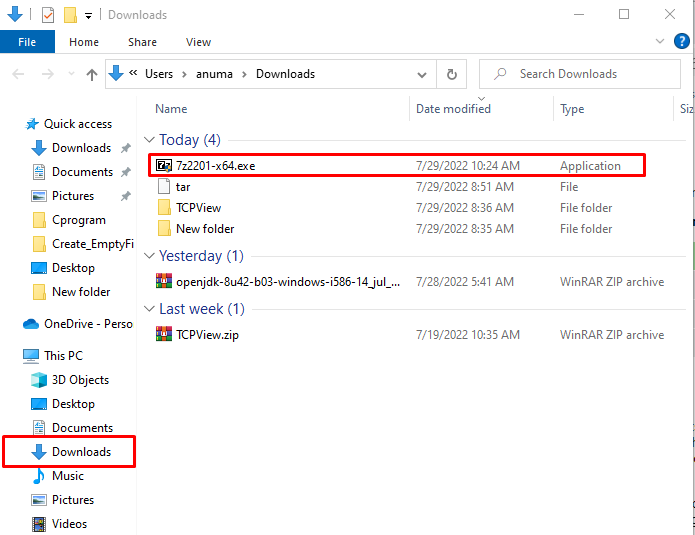This screenshot has width=695, height=535.
Task: Sort by the Date modified column header
Action: 453,109
